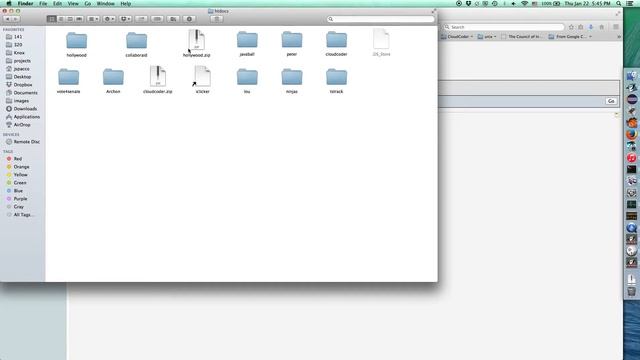This screenshot has height=360, width=640.
Task: Select the peter folder
Action: [292, 43]
